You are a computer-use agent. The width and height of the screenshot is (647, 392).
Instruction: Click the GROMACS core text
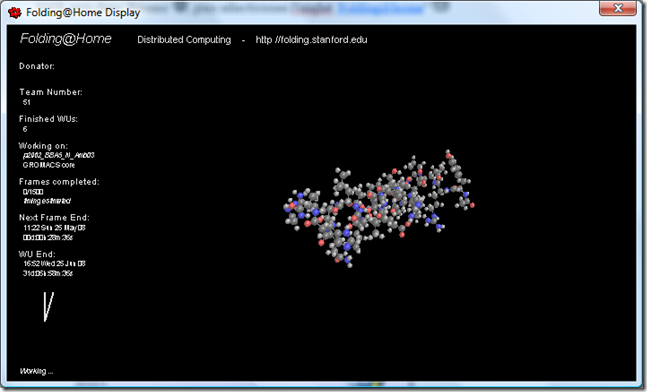point(49,165)
